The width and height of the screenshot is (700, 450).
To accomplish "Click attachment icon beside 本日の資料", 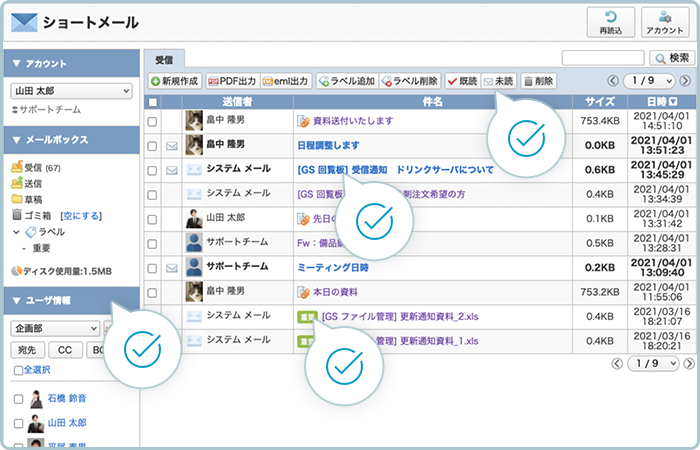I will pos(304,292).
